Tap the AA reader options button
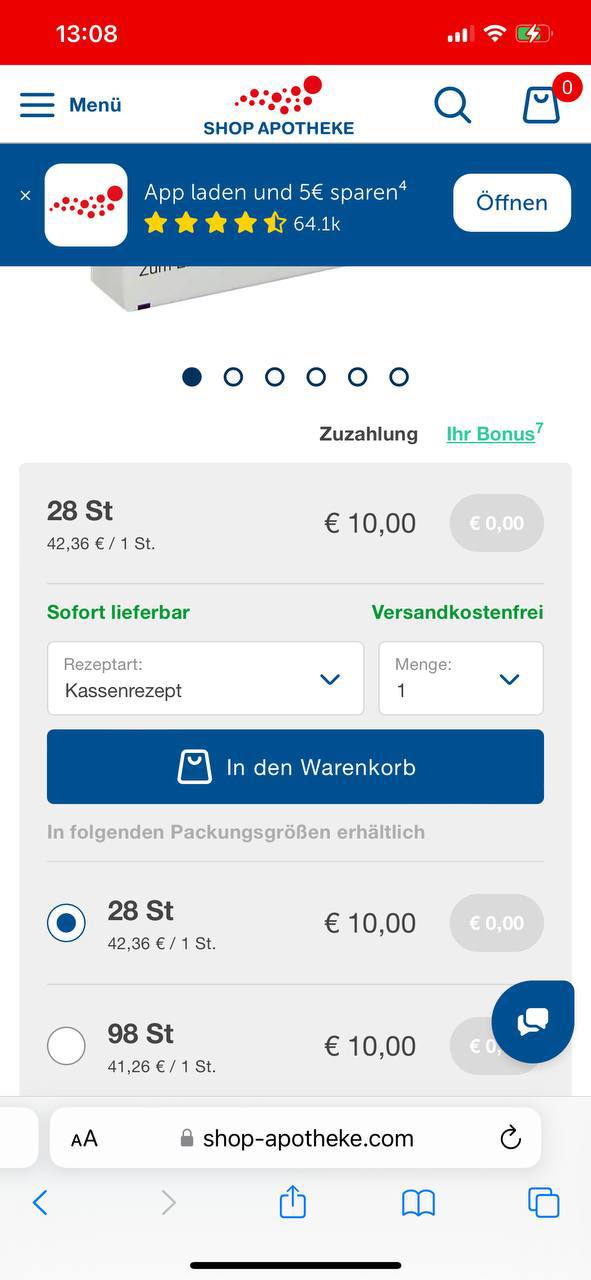Screen dimensions: 591x1280 (x=84, y=1138)
